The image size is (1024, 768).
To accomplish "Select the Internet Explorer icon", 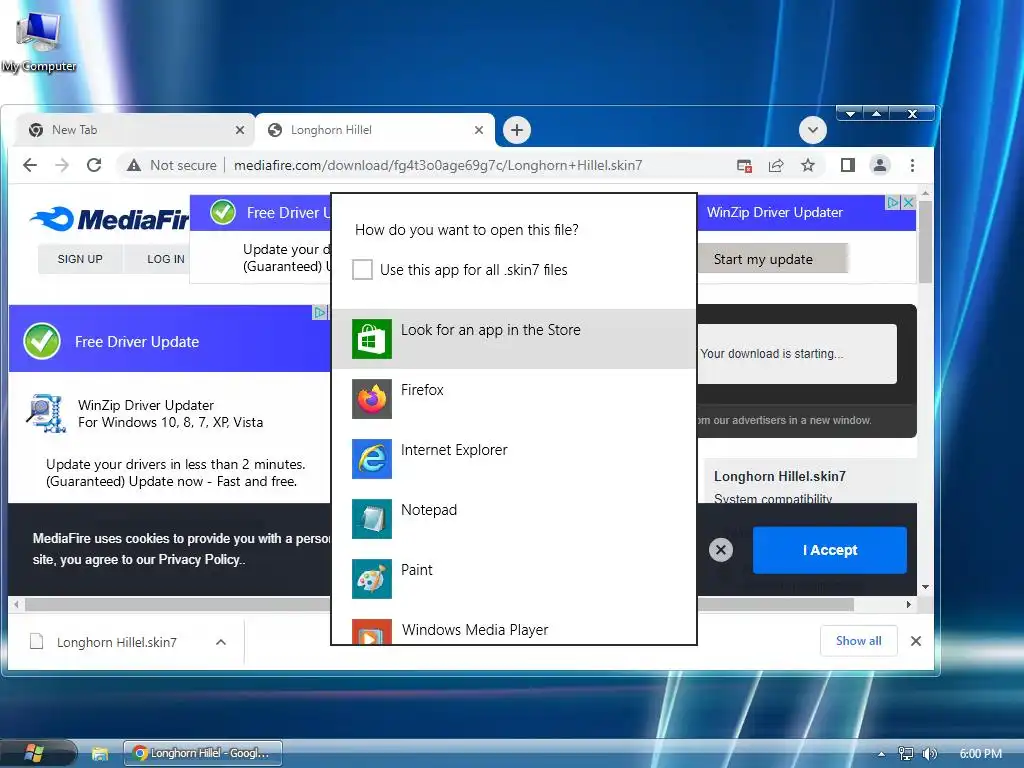I will pyautogui.click(x=372, y=459).
